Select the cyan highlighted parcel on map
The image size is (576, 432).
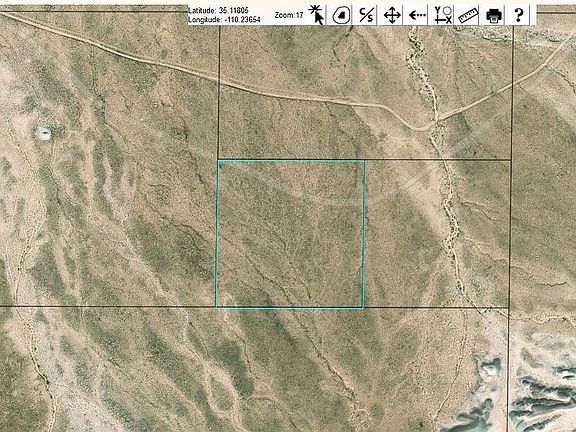[291, 234]
